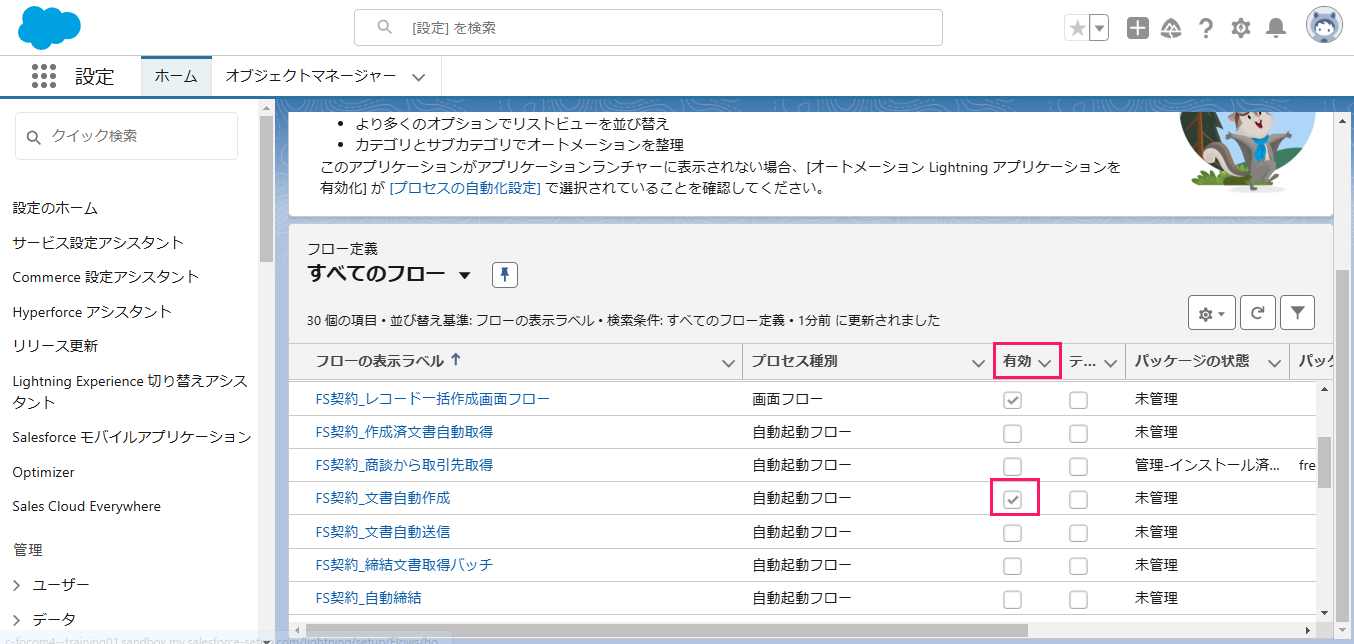Screen dimensions: 1354x644
Task: Open the App Launcher dots icon
Action: 43,76
